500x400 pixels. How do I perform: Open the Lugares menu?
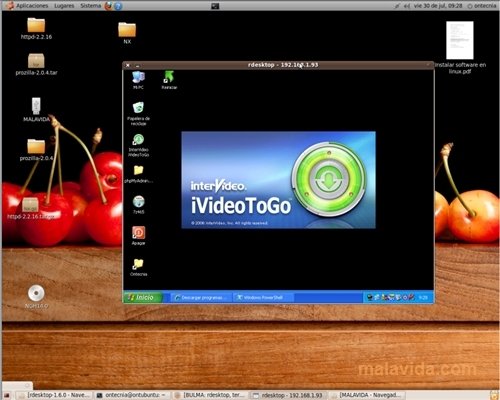click(64, 6)
